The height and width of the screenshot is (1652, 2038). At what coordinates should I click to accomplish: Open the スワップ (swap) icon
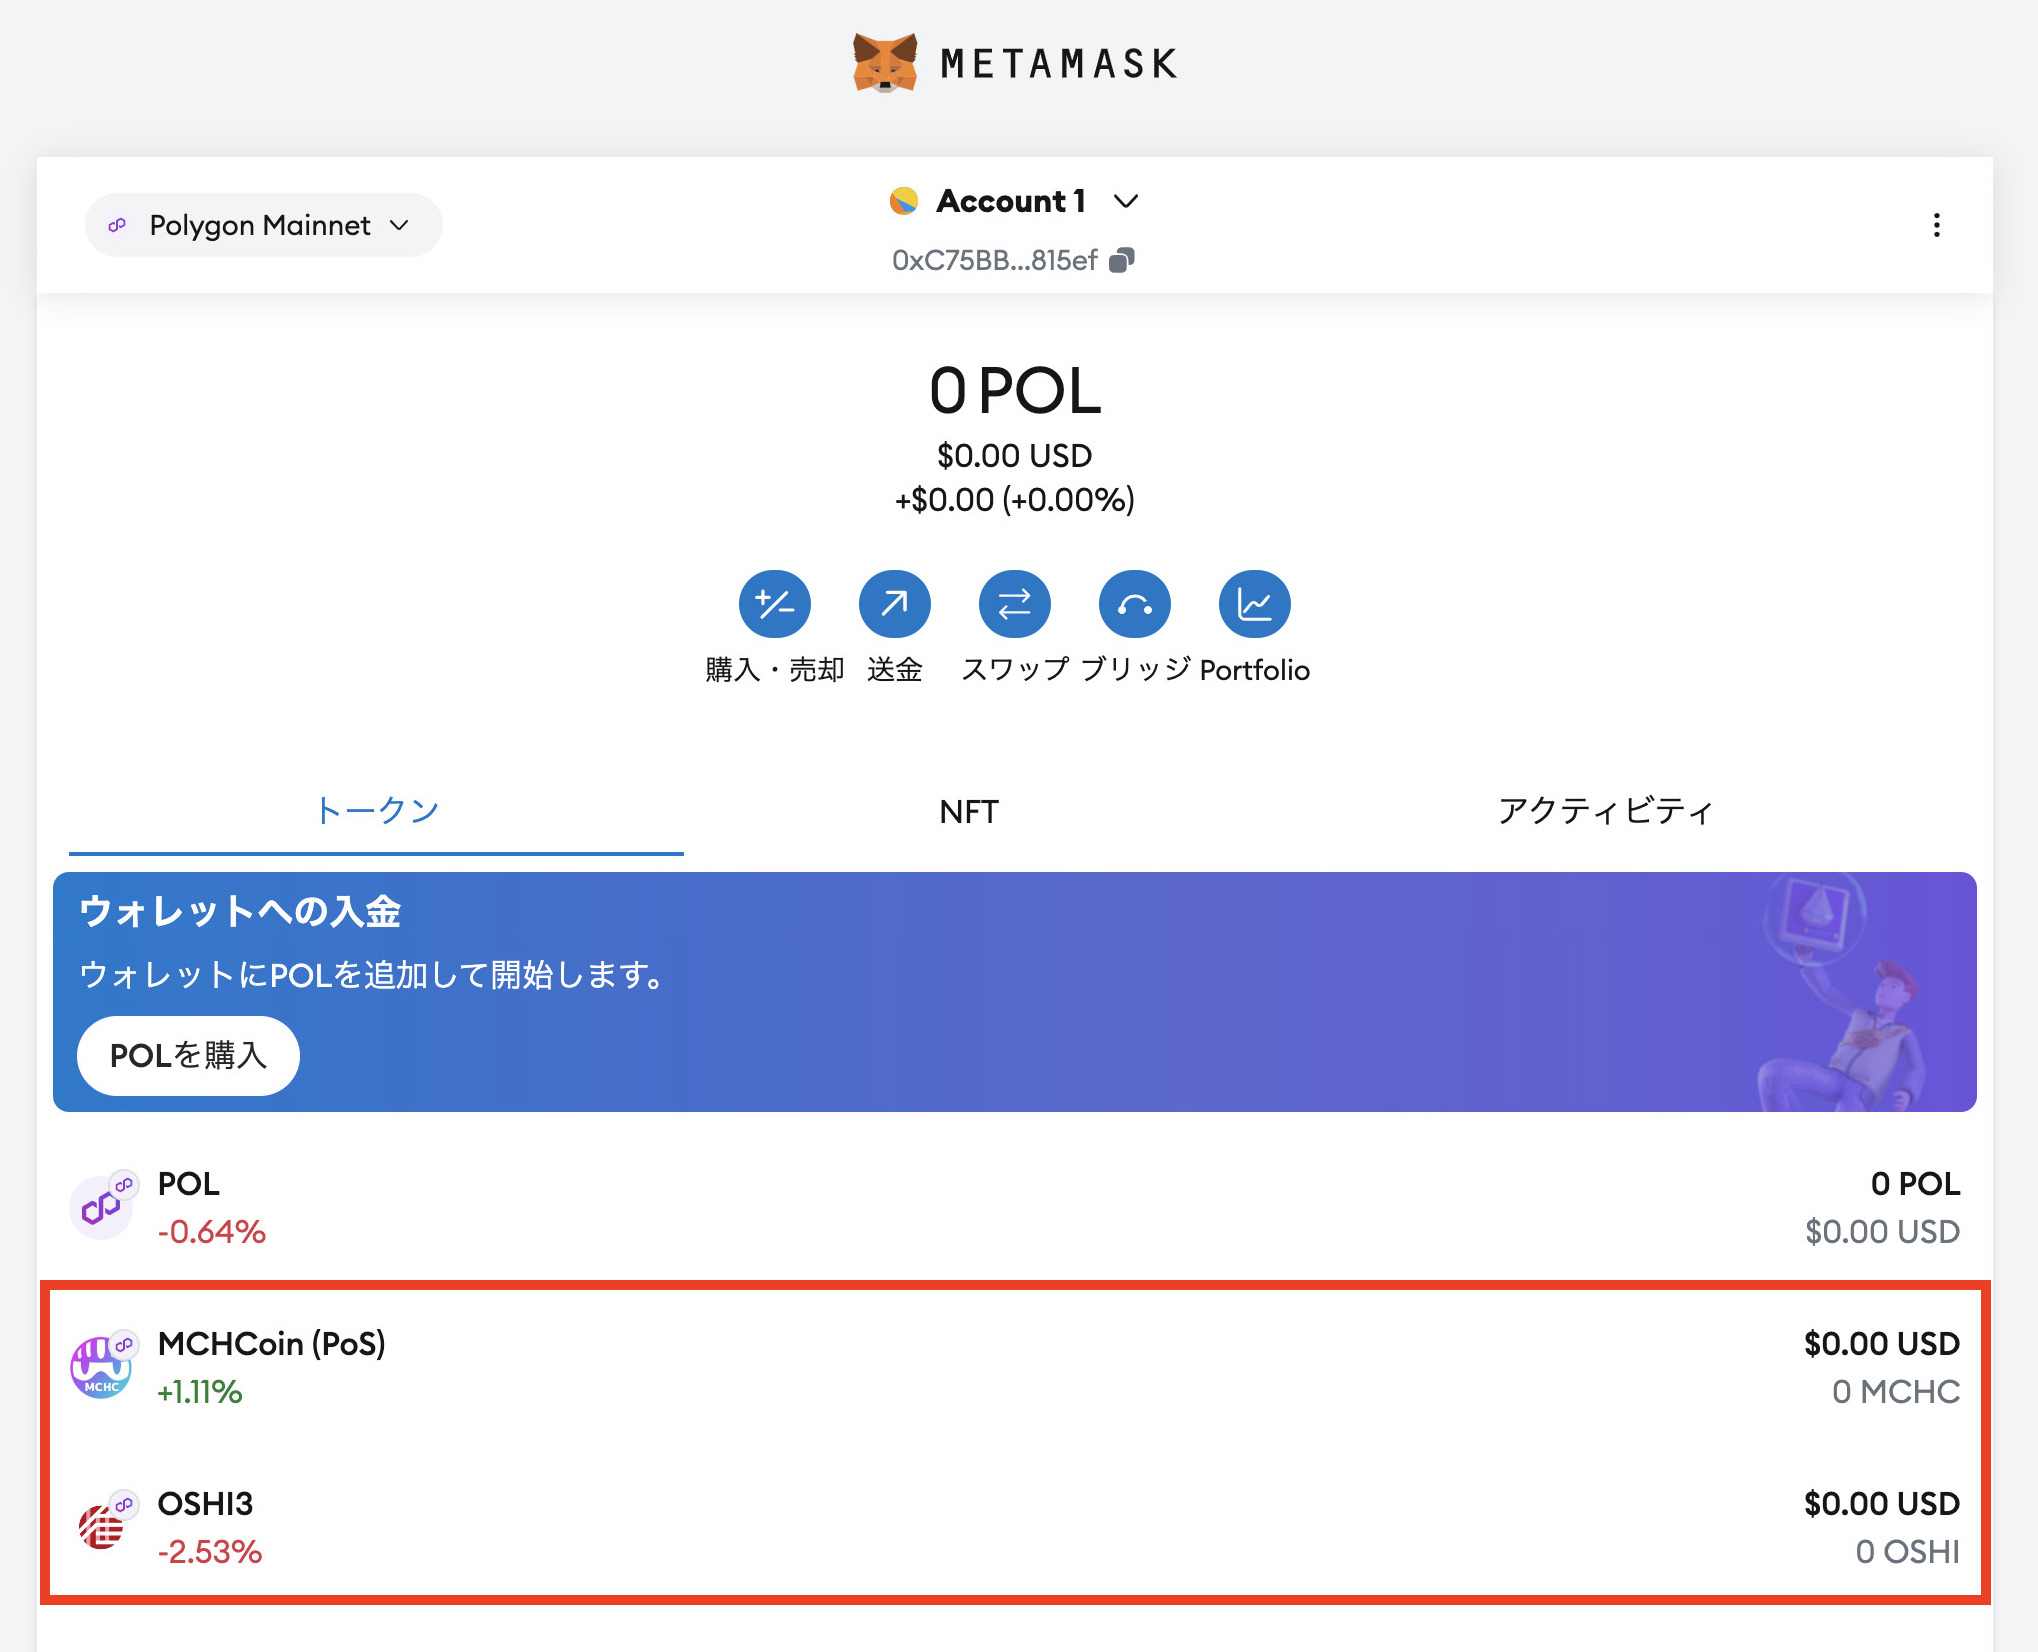[x=1014, y=603]
